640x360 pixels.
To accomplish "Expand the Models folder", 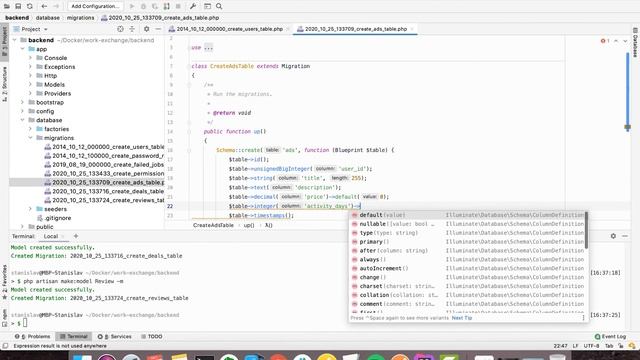I will click(x=31, y=84).
